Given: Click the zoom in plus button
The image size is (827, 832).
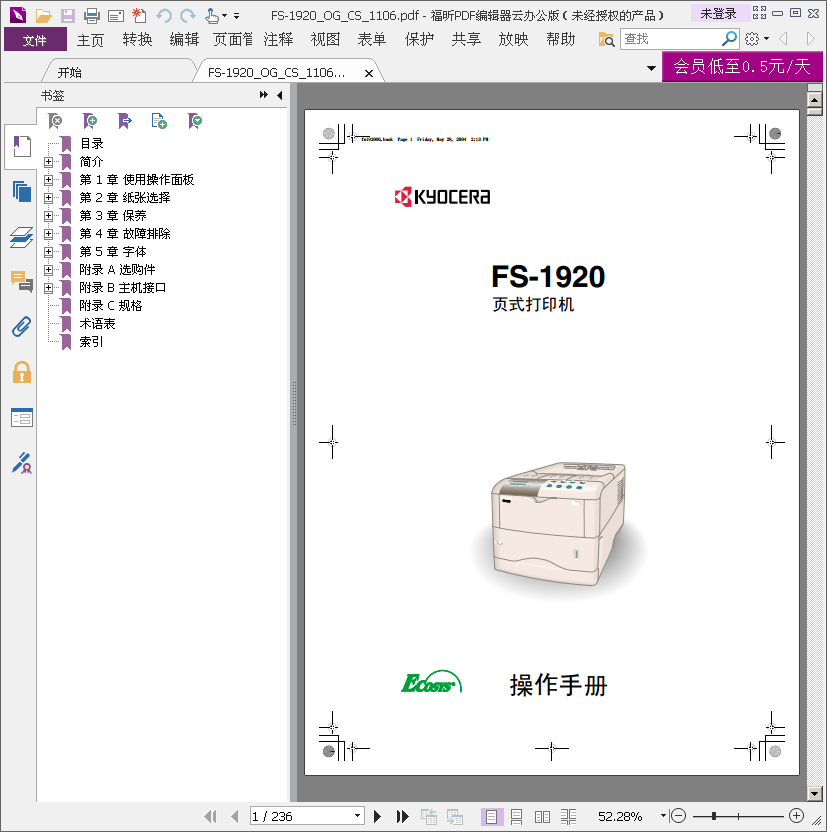Looking at the screenshot, I should tap(796, 816).
